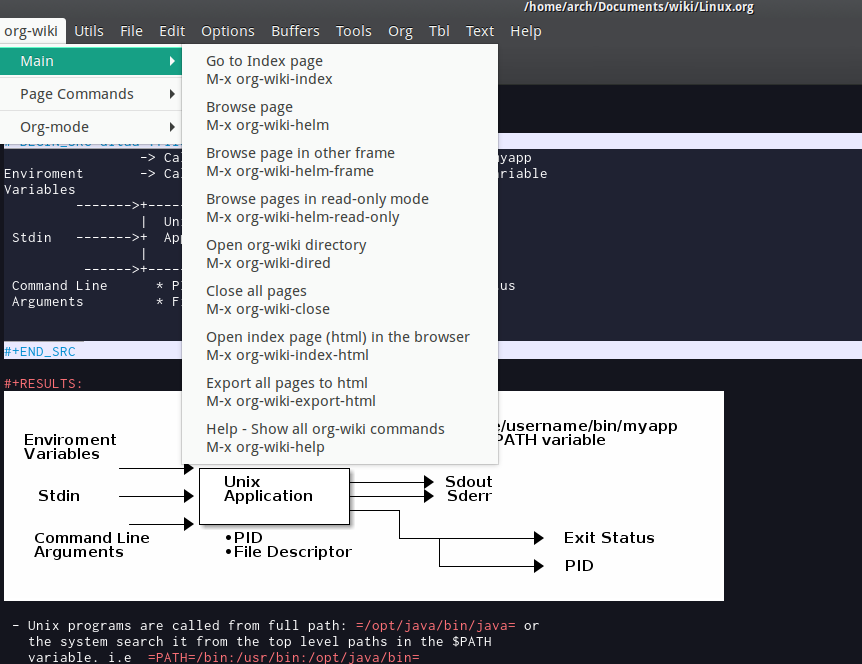The height and width of the screenshot is (664, 862).
Task: Choose Go to Index page
Action: click(340, 70)
